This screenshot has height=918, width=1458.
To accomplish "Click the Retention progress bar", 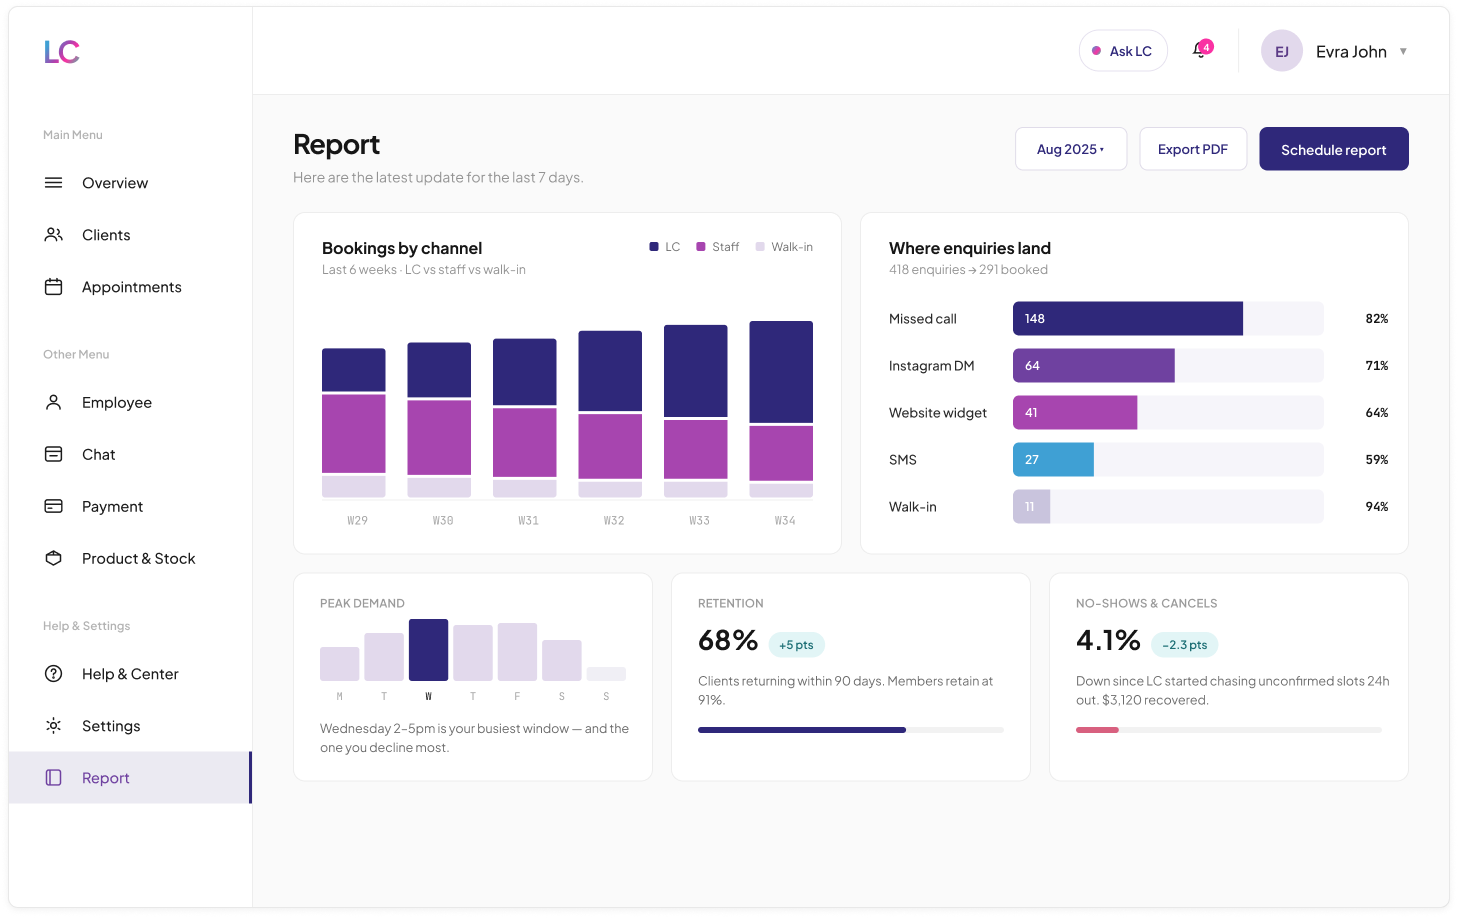I will click(851, 730).
